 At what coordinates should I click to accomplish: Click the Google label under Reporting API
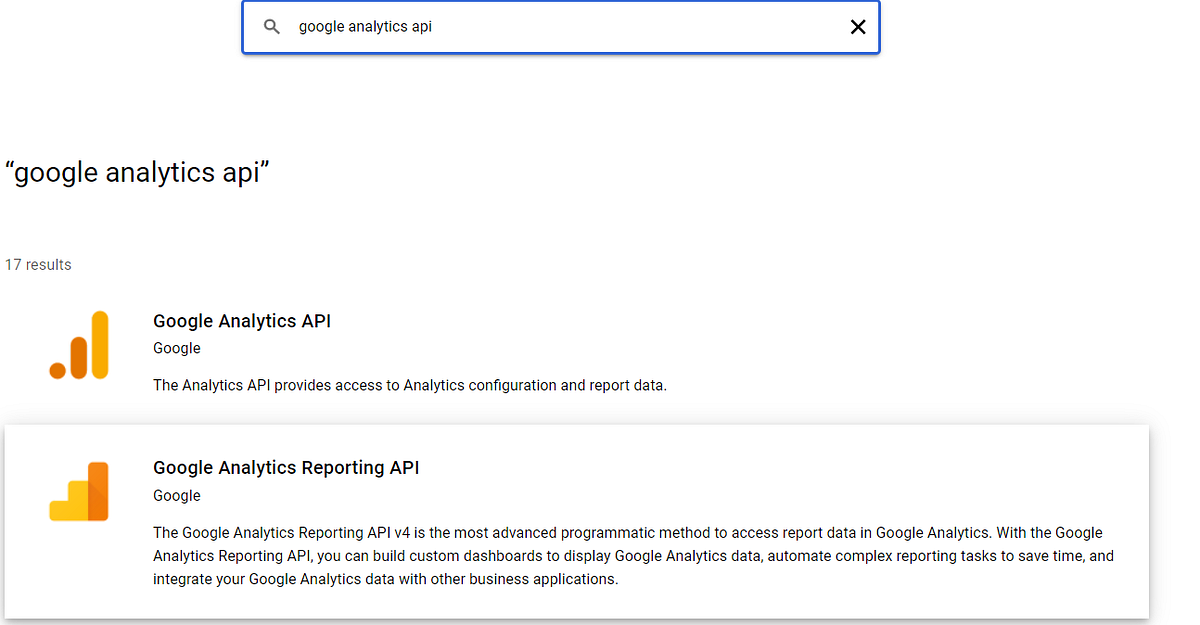click(176, 495)
